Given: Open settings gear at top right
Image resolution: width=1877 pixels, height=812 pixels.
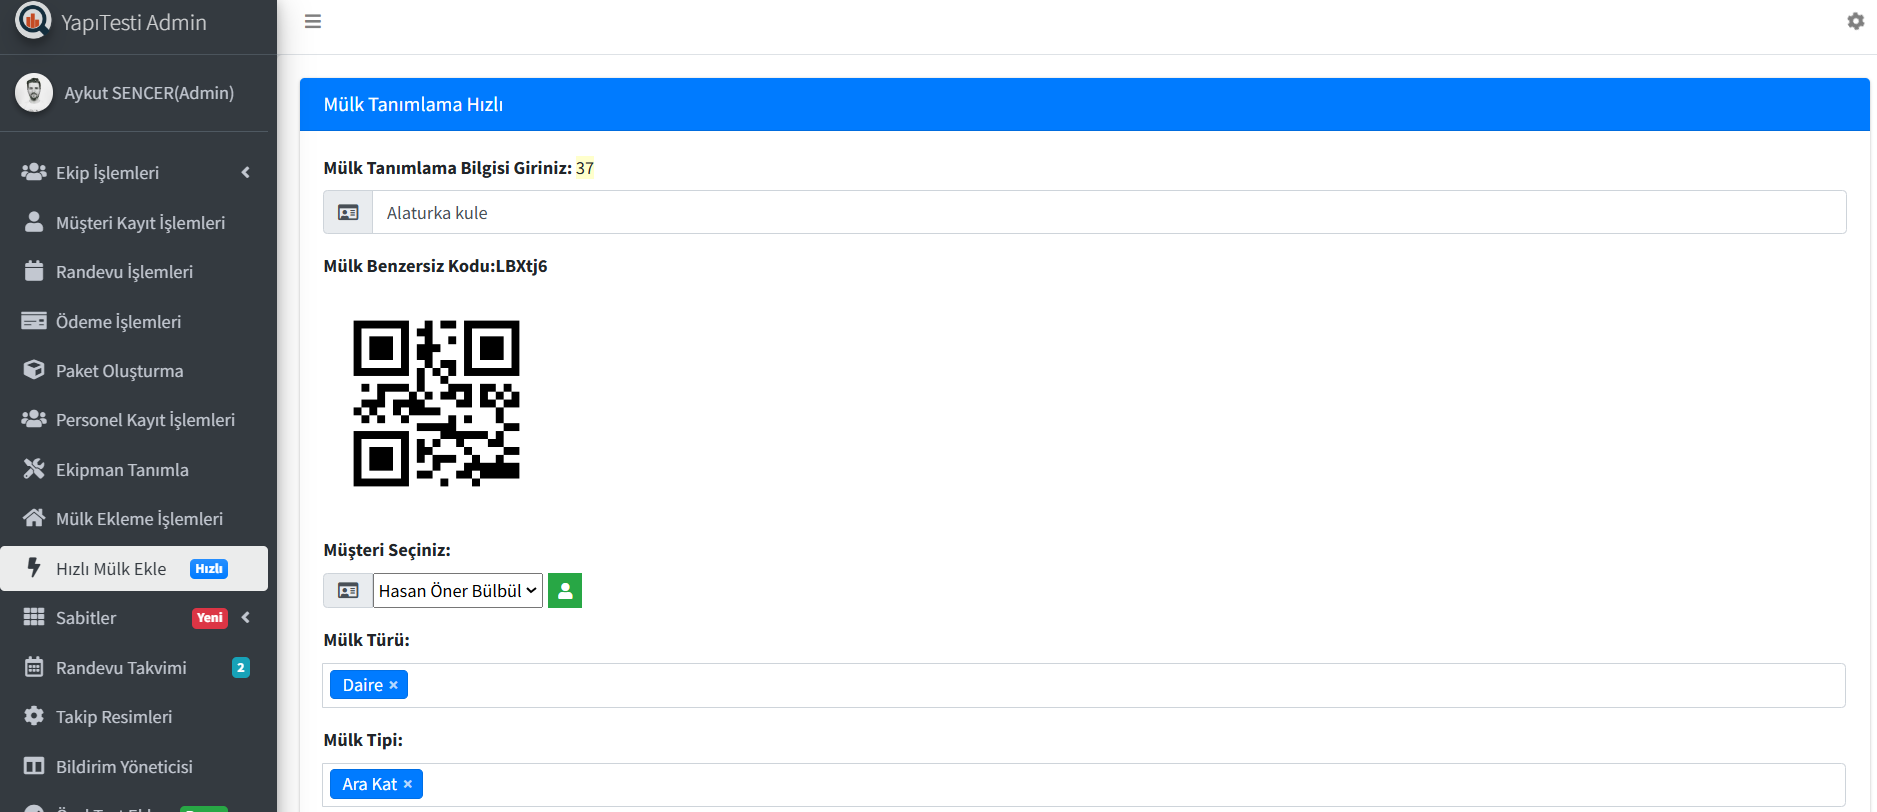Looking at the screenshot, I should tap(1856, 21).
